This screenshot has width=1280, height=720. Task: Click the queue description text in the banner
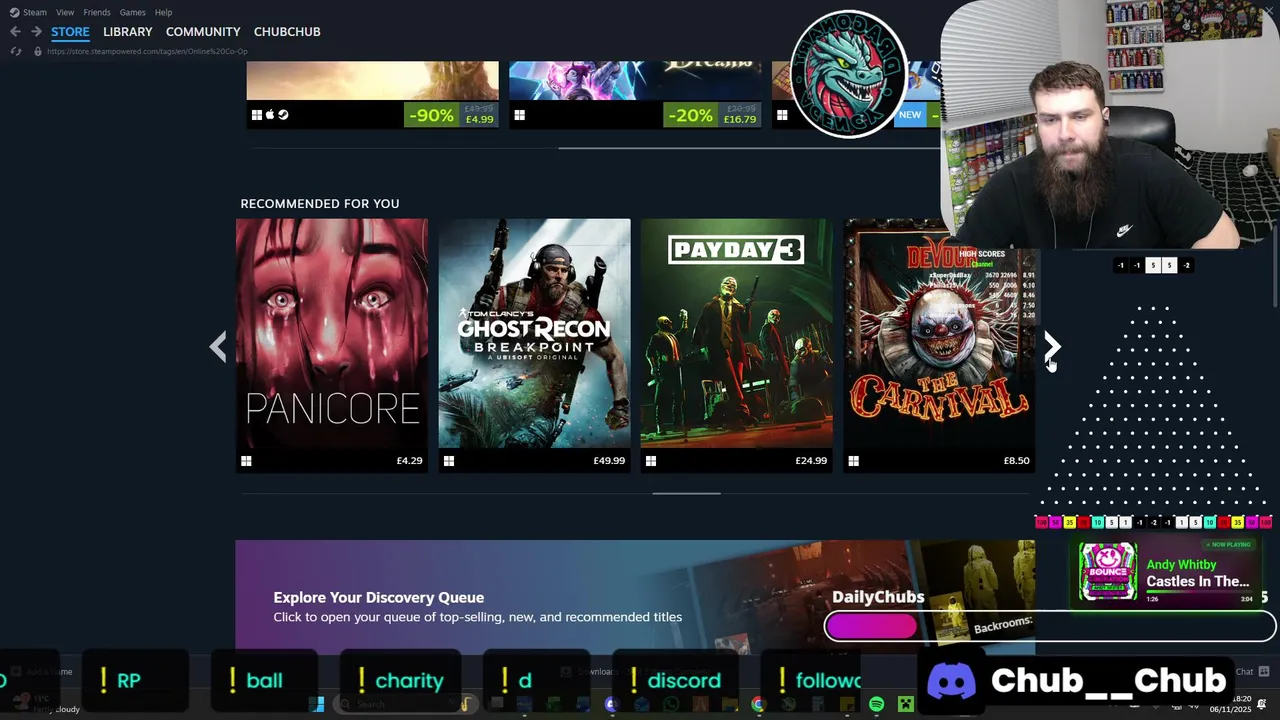478,618
